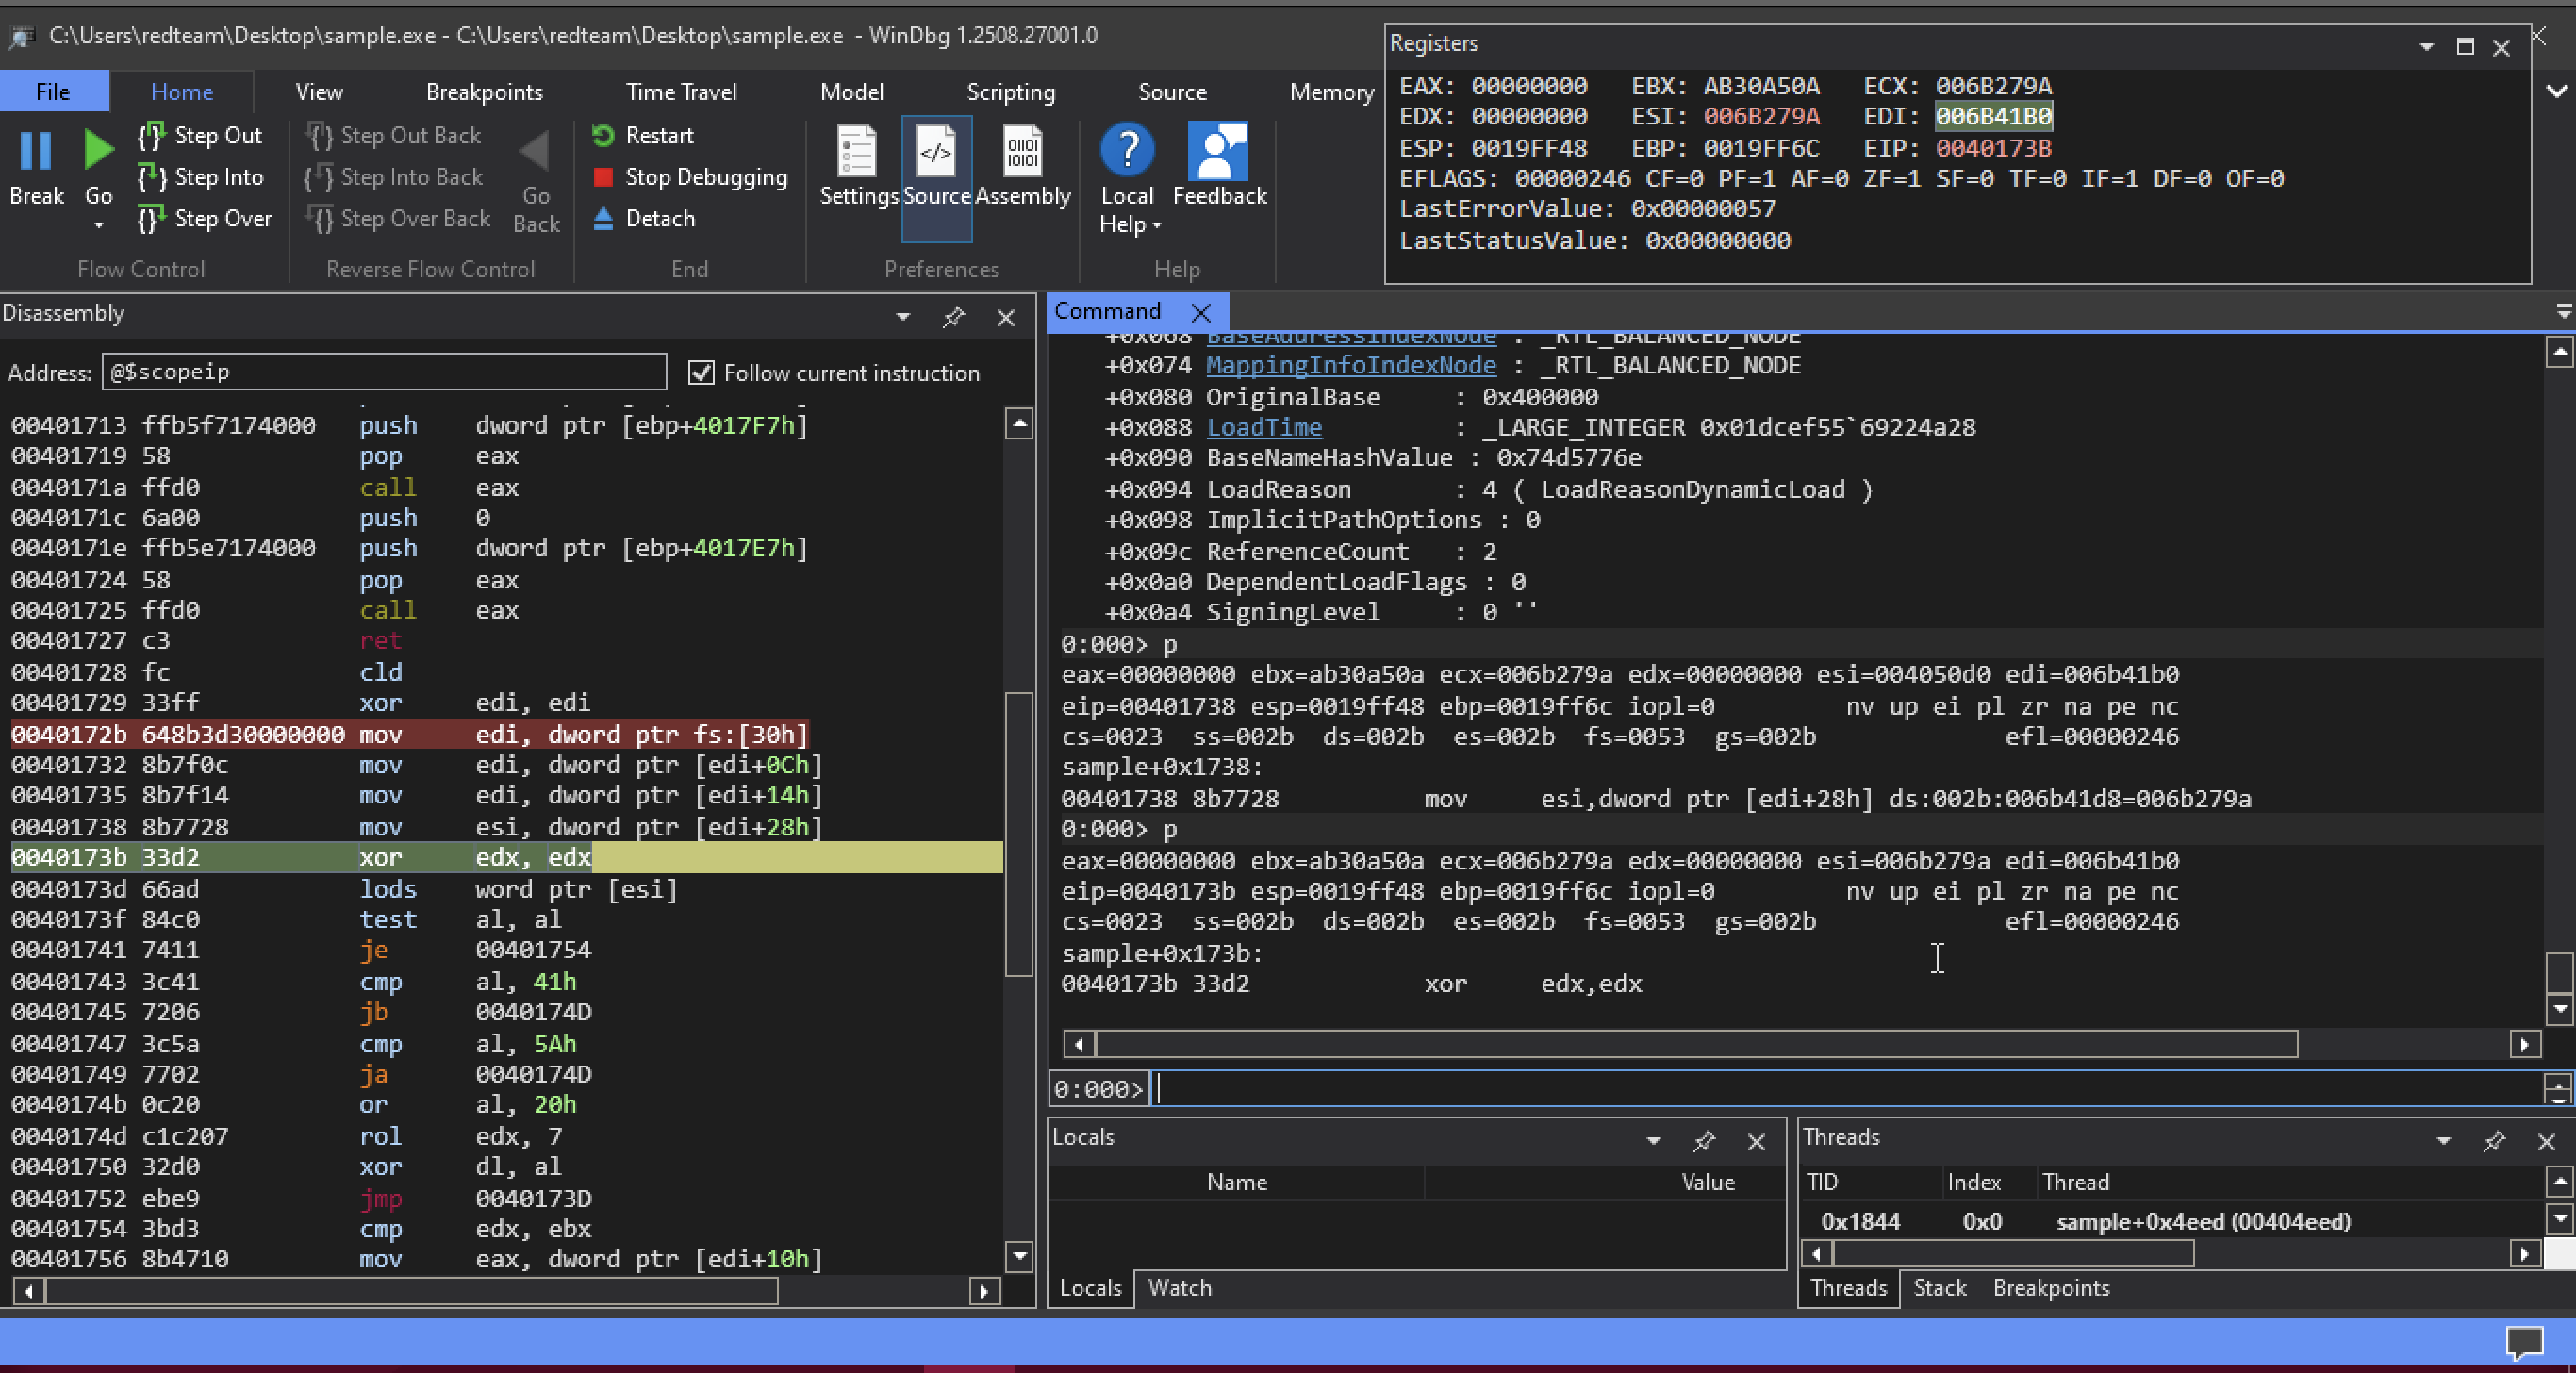Switch to Breakpoints tab in Threads panel
The width and height of the screenshot is (2576, 1373).
(x=2050, y=1288)
